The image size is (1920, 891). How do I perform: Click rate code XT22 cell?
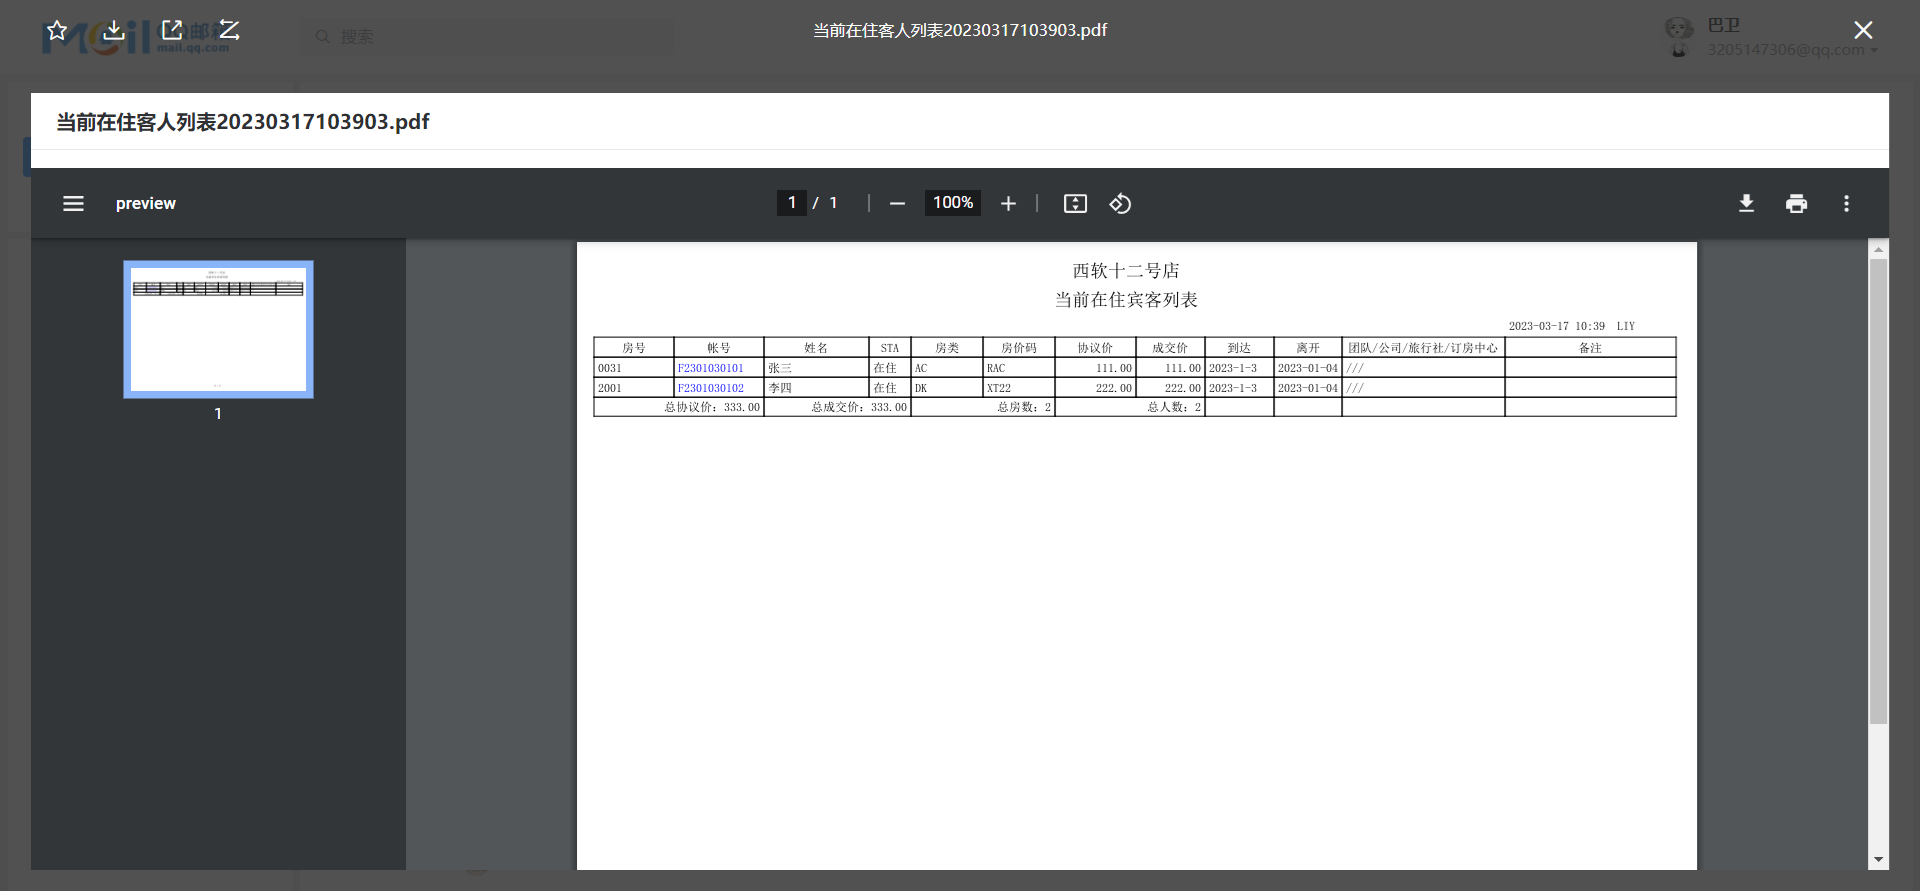point(1018,388)
